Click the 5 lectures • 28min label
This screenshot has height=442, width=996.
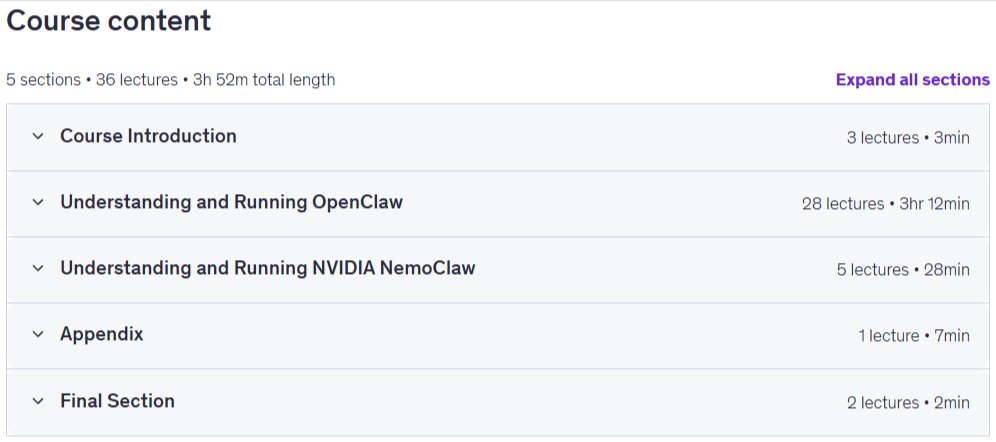pyautogui.click(x=903, y=270)
